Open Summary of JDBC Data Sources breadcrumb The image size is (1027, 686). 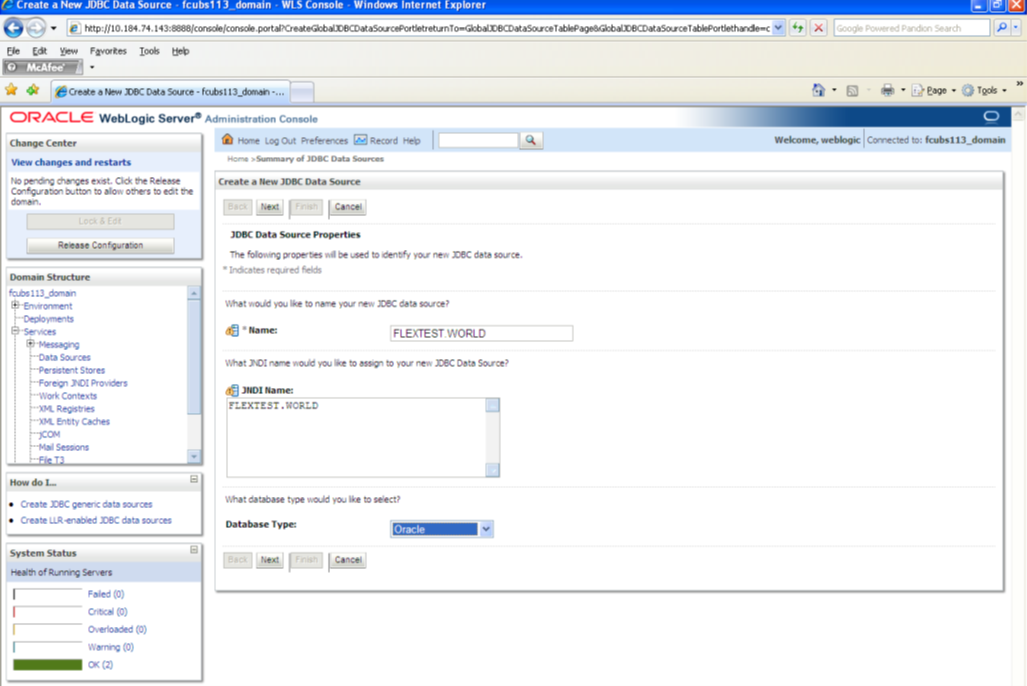[x=320, y=159]
